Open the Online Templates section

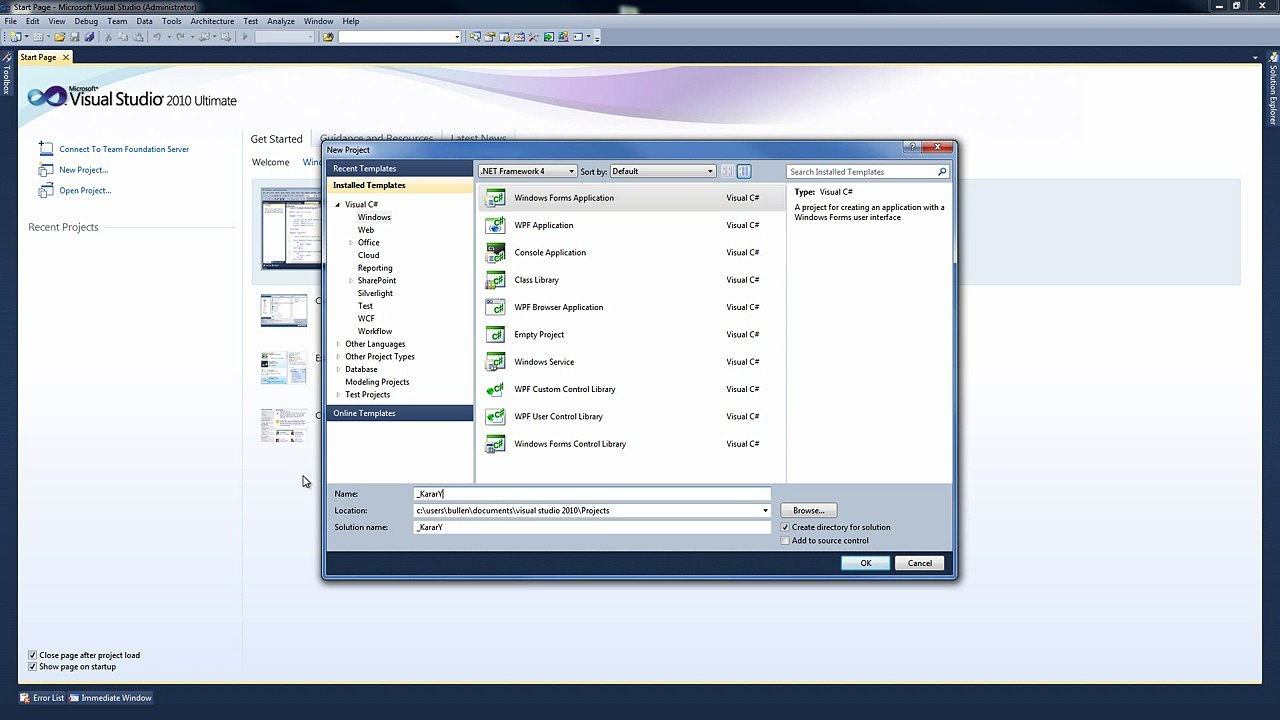pos(400,413)
